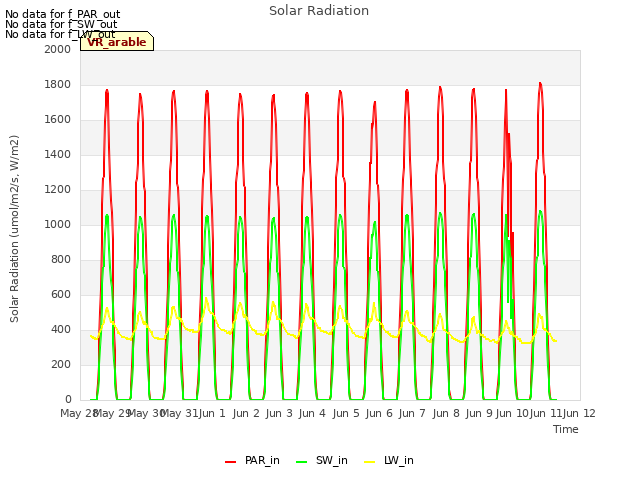
Task: Click the LW_in legend label
Action: (x=398, y=460)
